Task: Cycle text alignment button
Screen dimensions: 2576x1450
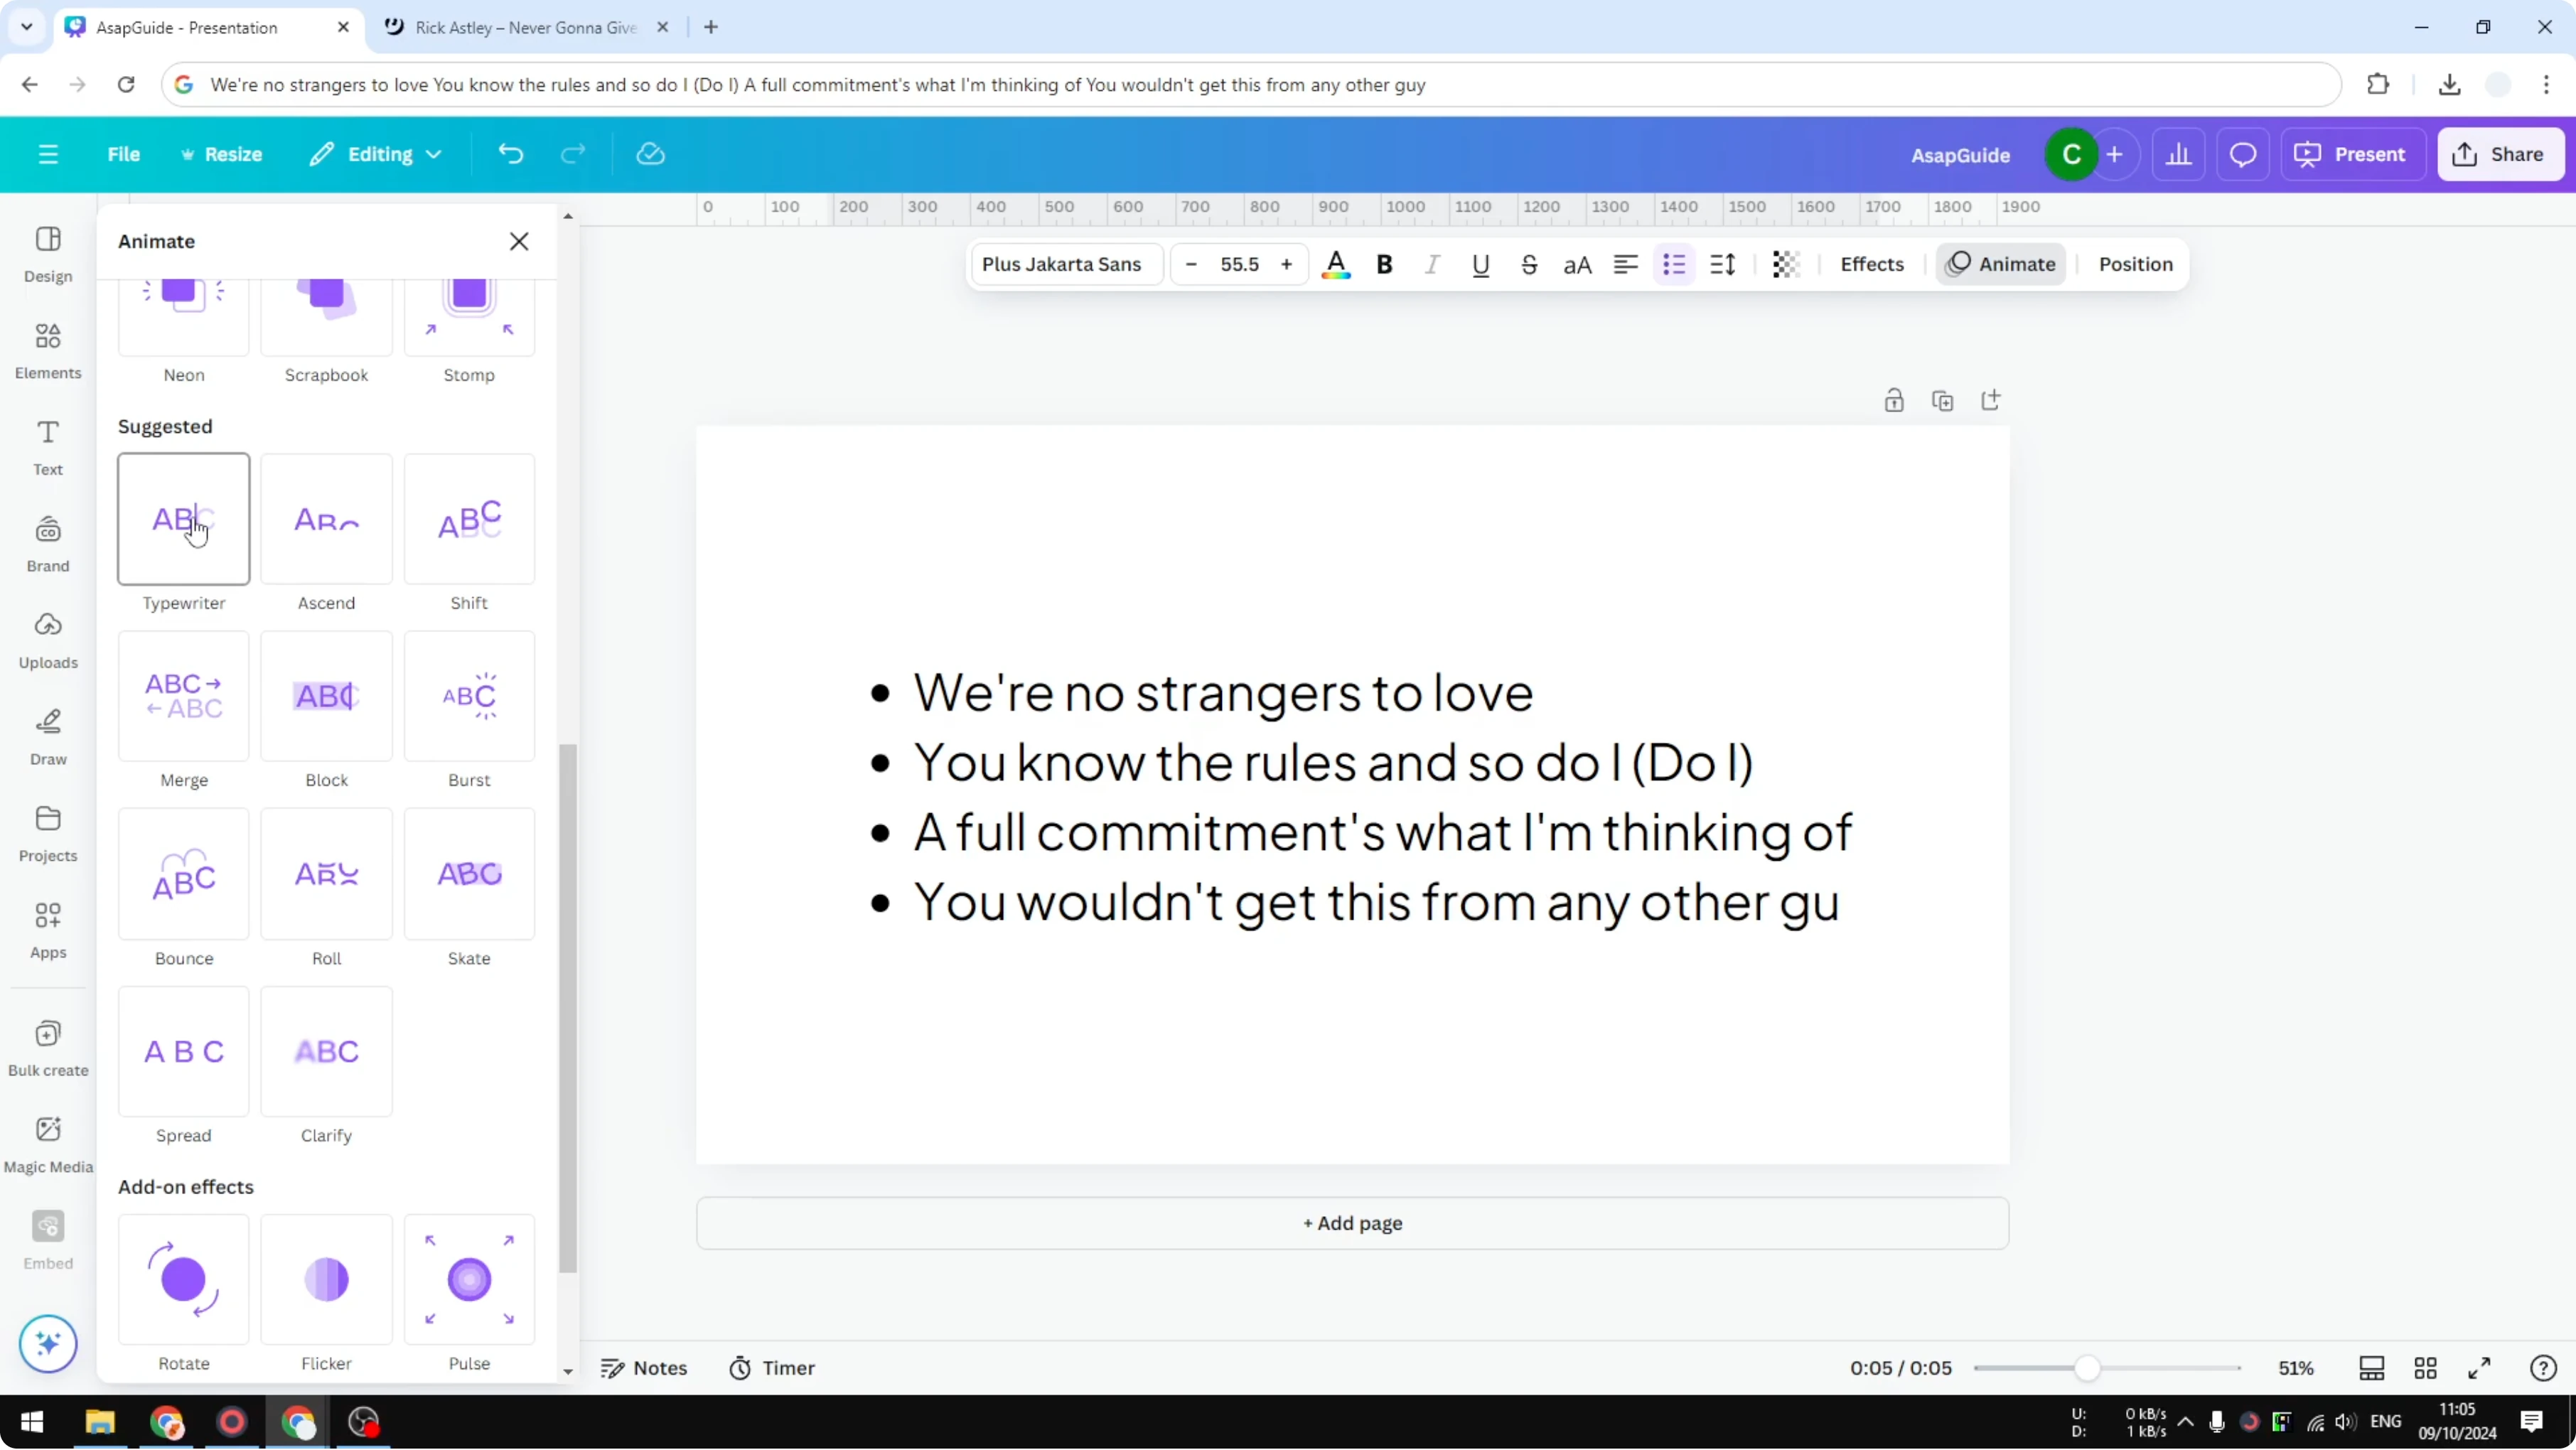Action: pos(1626,264)
